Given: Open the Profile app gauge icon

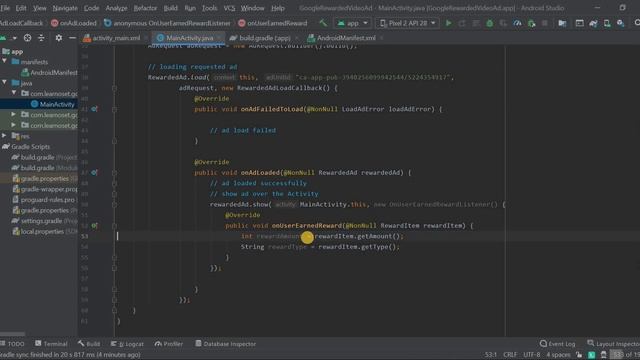Looking at the screenshot, I should click(517, 23).
